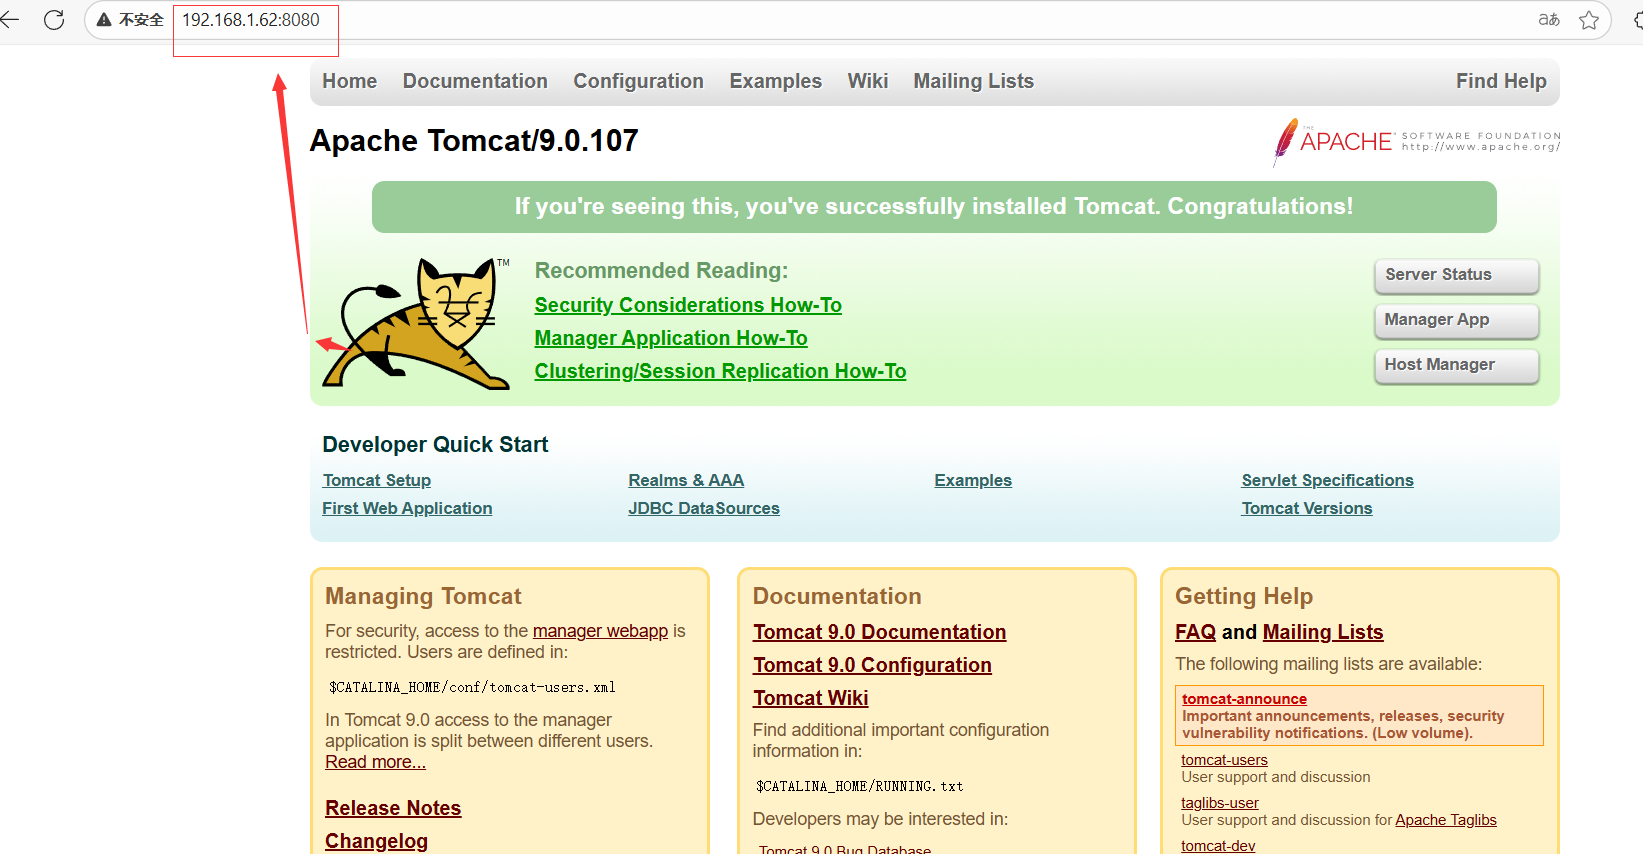Open the Host Manager button

(x=1457, y=365)
